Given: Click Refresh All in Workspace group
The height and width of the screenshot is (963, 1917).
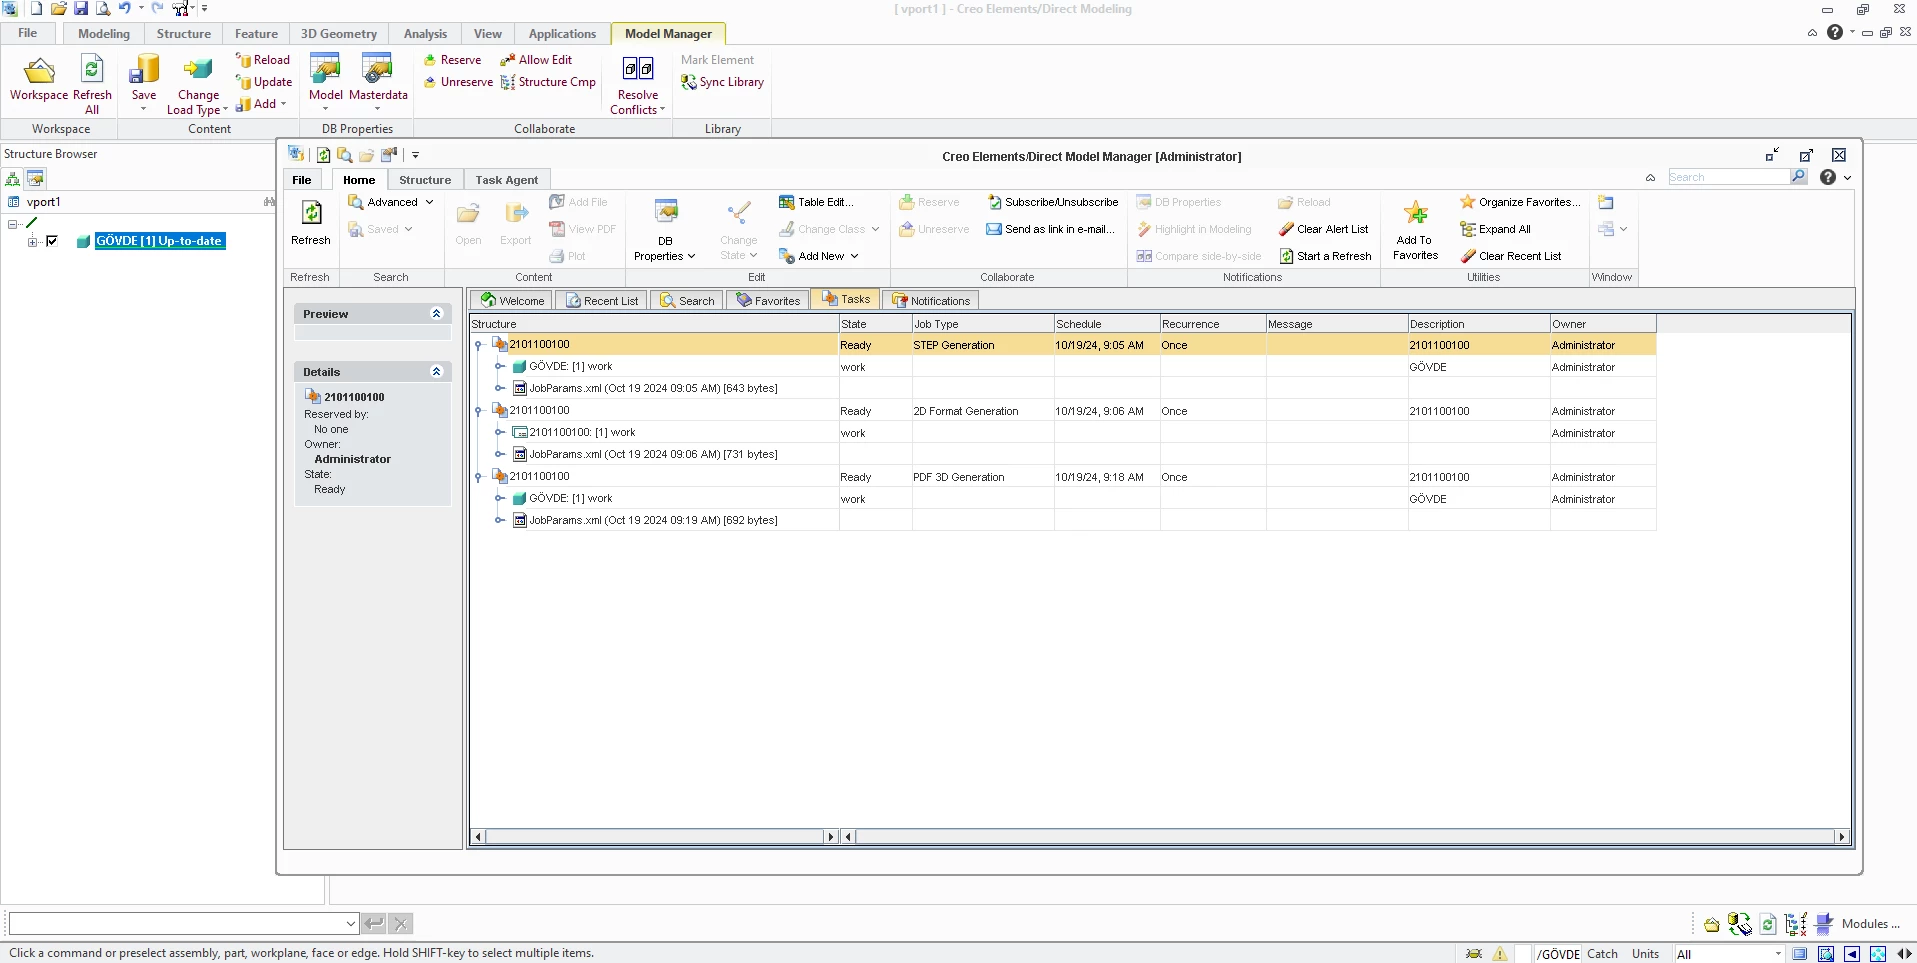Looking at the screenshot, I should click(92, 85).
